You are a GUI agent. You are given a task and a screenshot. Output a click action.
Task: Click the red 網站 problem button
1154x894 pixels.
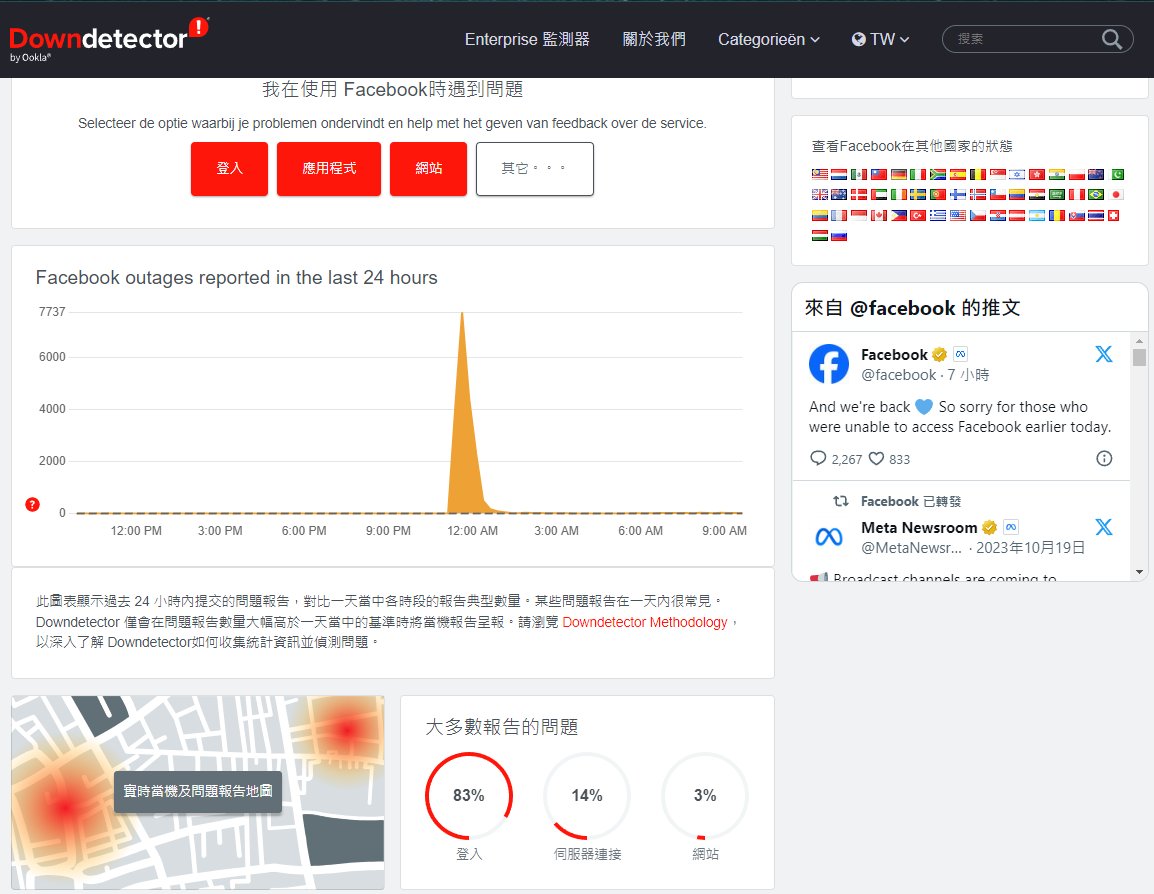point(428,168)
